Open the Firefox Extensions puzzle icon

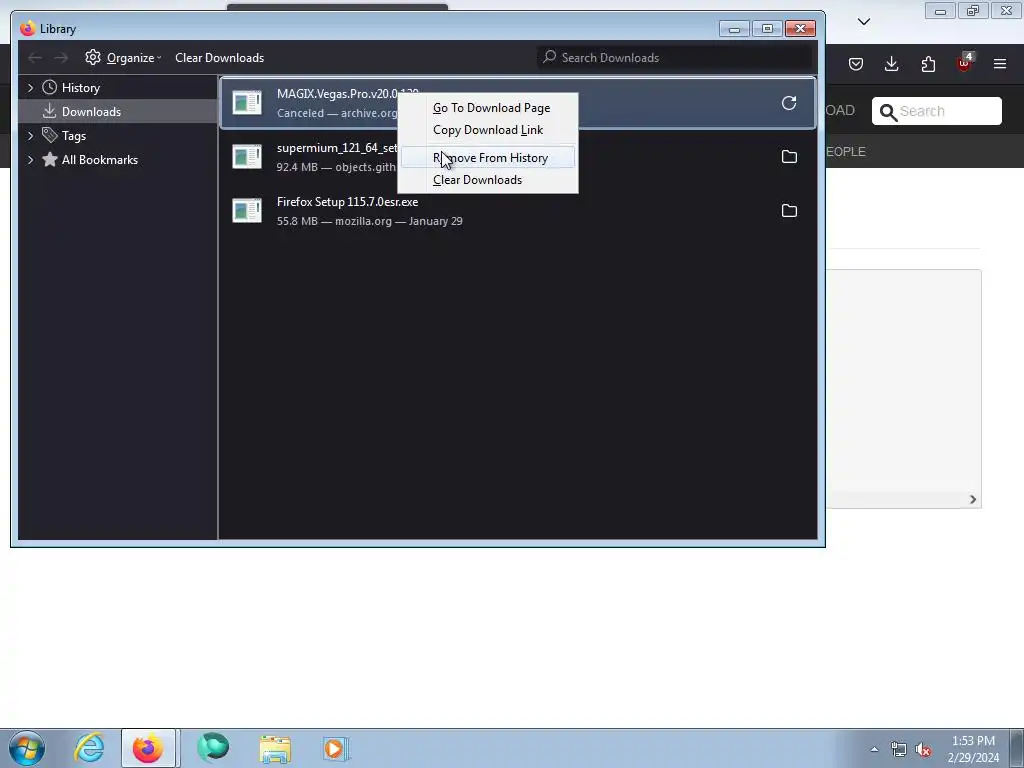(x=928, y=64)
